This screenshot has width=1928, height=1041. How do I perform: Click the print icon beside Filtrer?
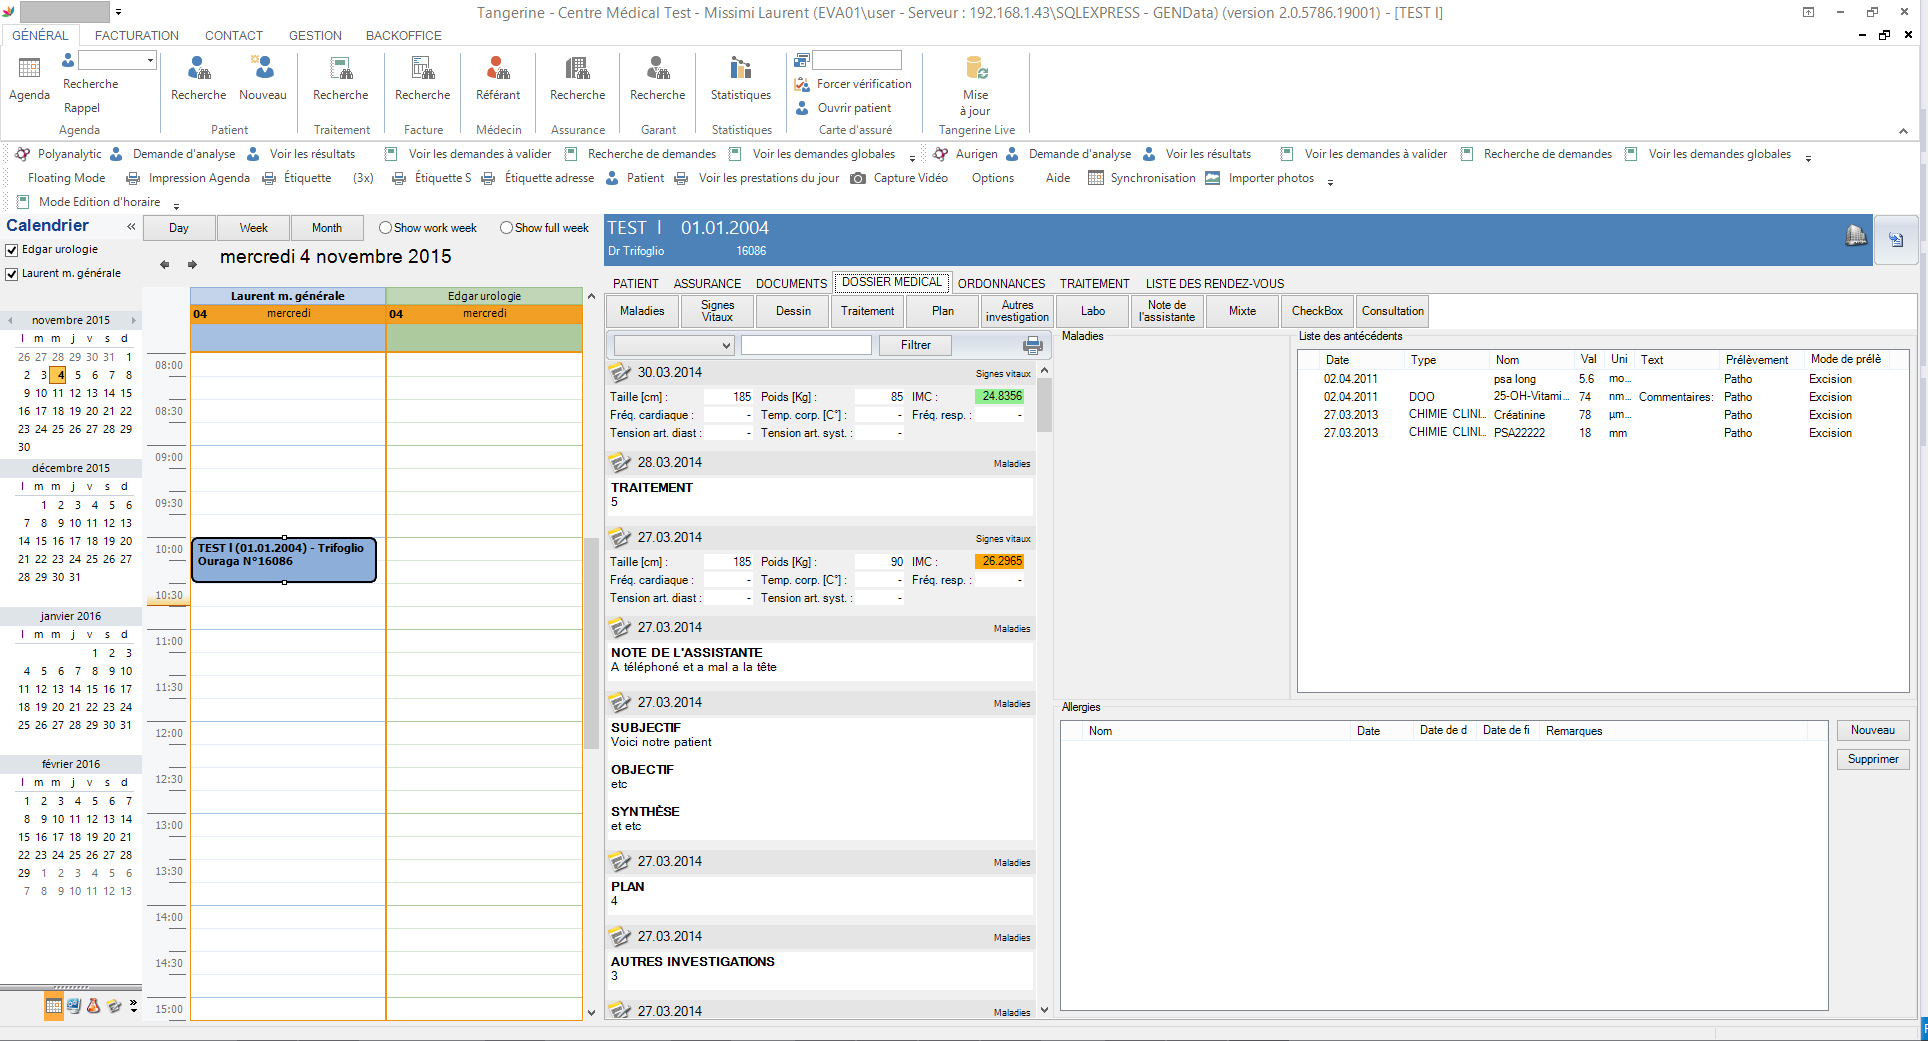(1032, 346)
